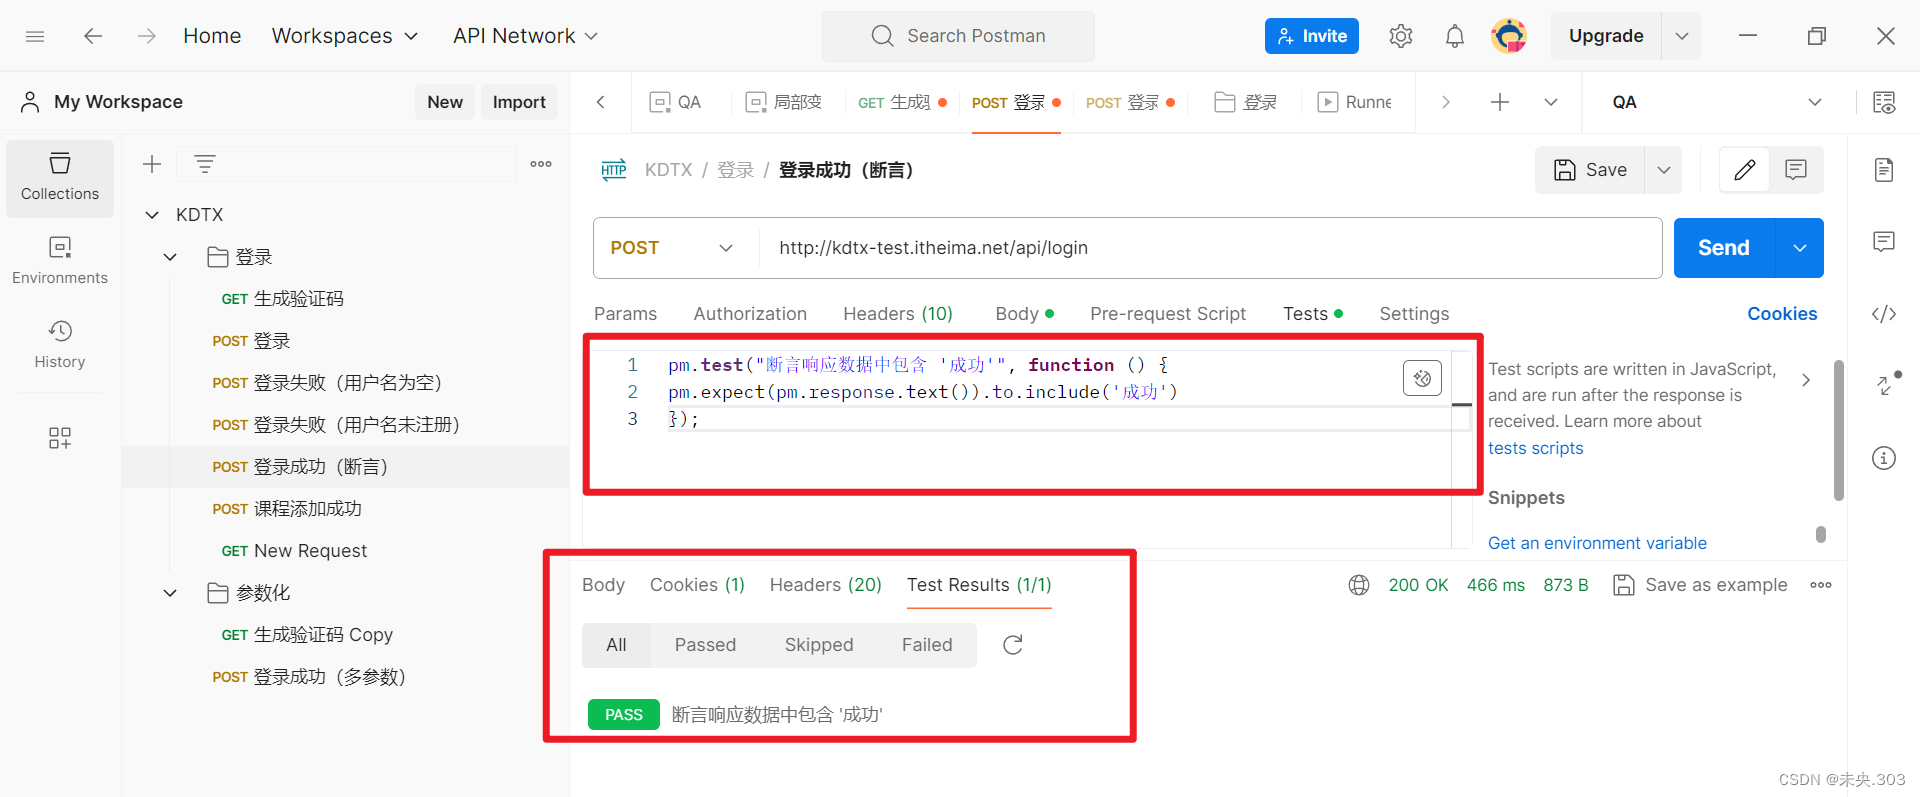The height and width of the screenshot is (797, 1920).
Task: Open response Headers (20) tab
Action: (826, 585)
